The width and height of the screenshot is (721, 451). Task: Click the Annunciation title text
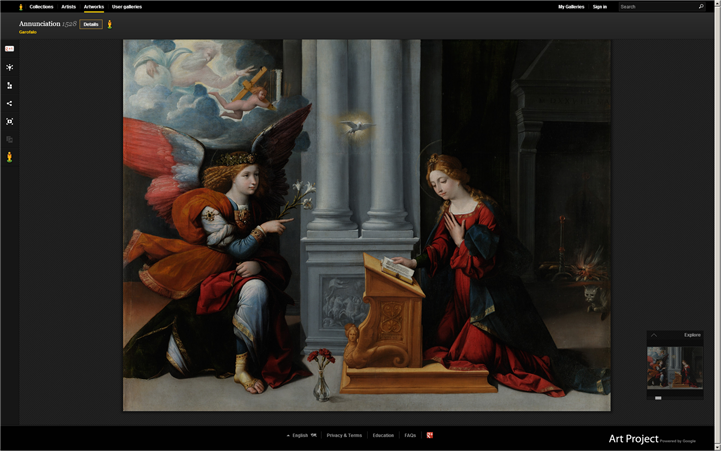[x=40, y=23]
